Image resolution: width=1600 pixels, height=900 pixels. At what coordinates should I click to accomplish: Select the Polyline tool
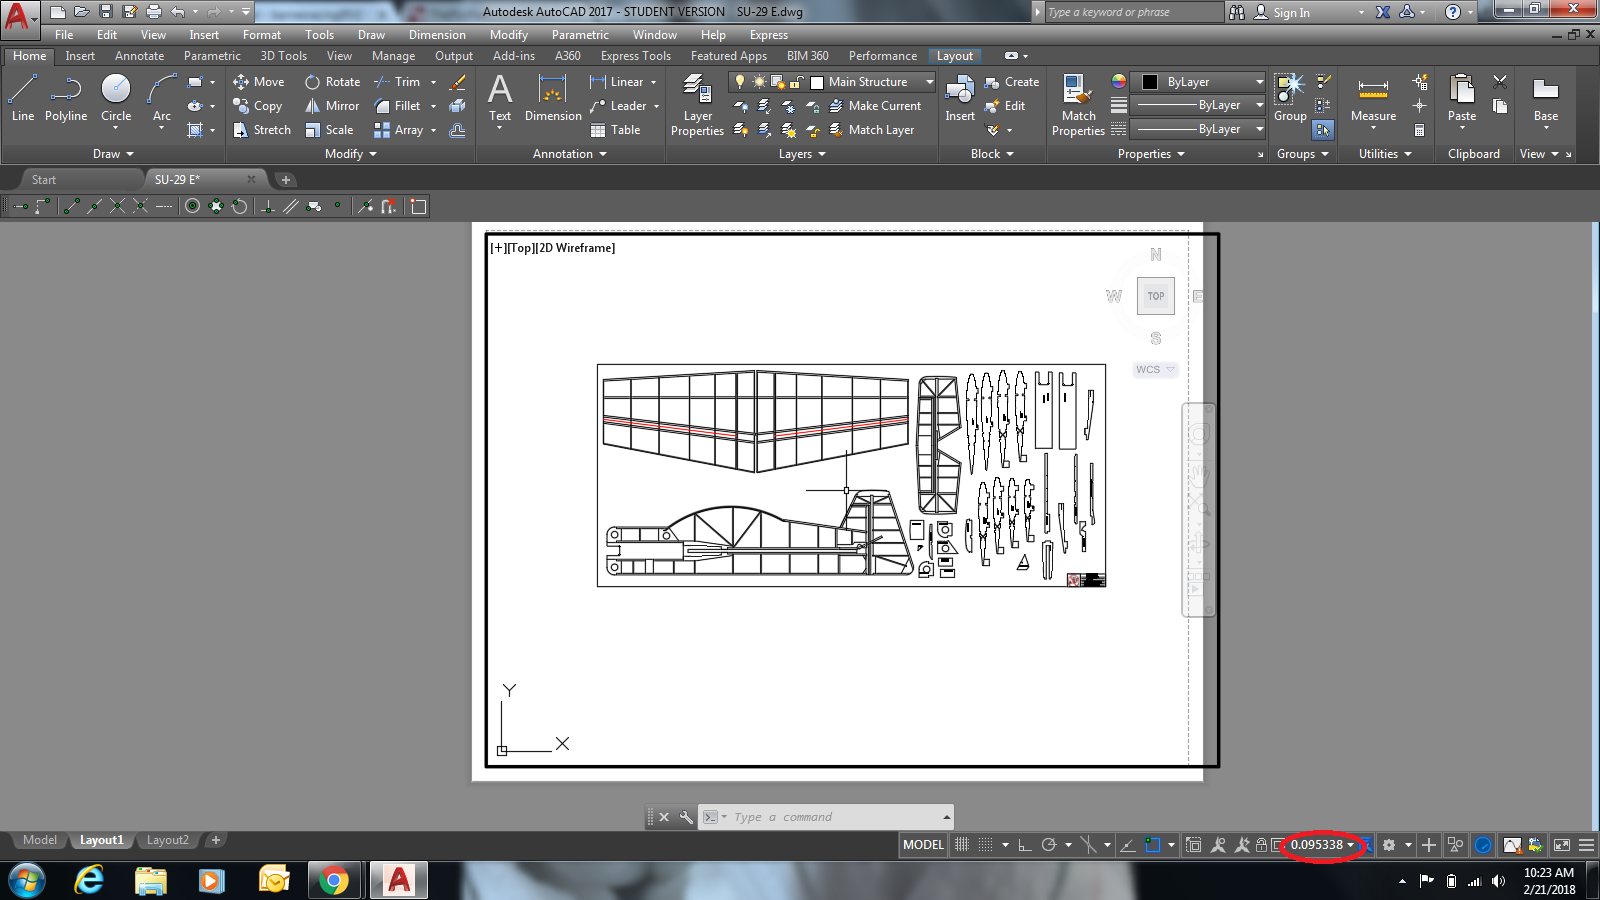[66, 98]
